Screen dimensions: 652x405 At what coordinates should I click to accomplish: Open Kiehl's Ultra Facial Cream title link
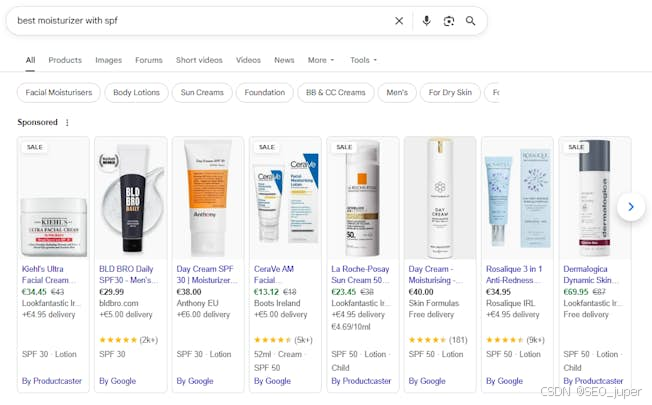(48, 274)
